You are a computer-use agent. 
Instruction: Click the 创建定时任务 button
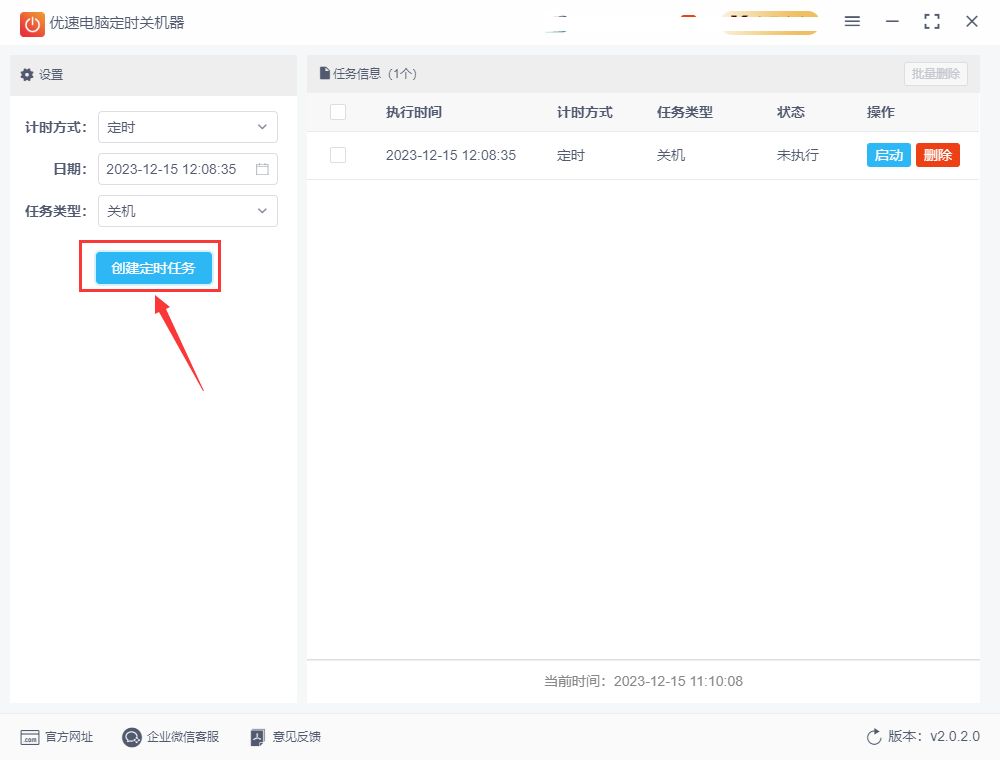click(154, 268)
